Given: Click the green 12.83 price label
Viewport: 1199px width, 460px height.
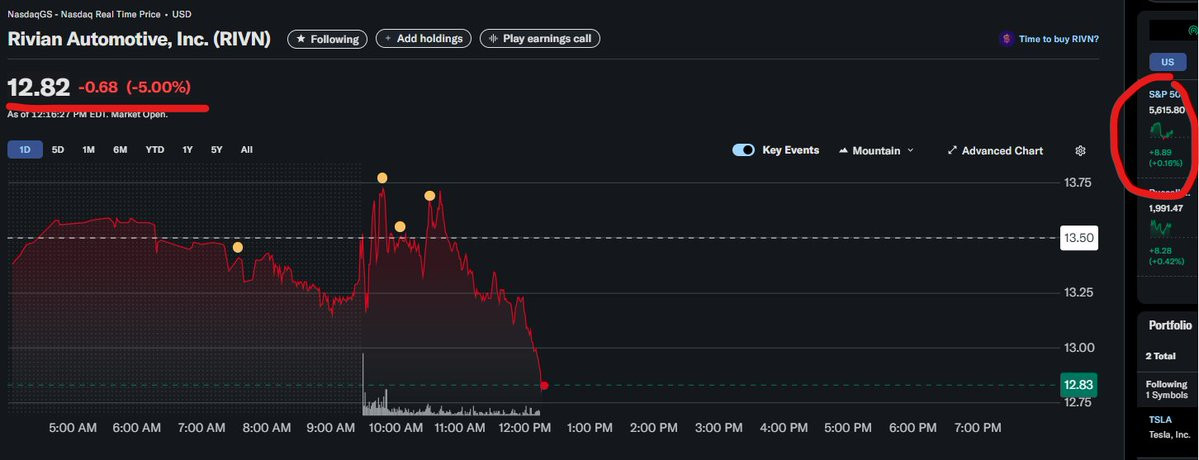Looking at the screenshot, I should click(x=1080, y=385).
